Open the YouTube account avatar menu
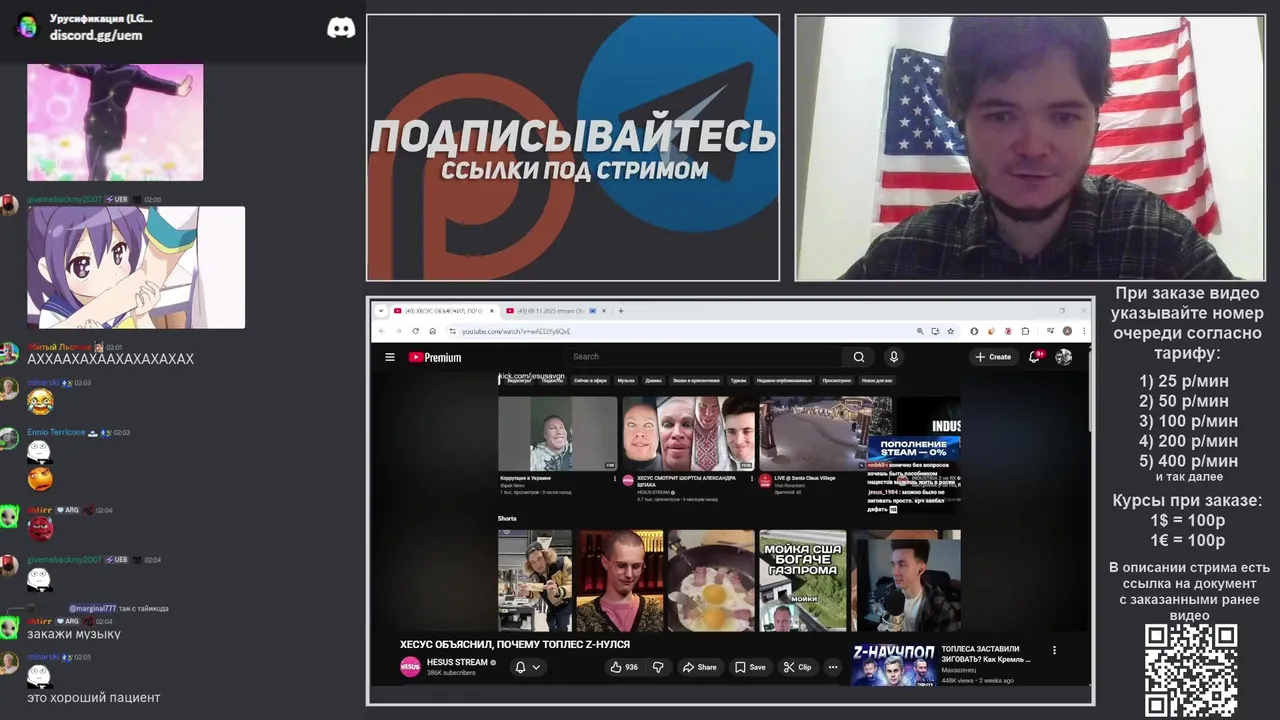Image resolution: width=1280 pixels, height=720 pixels. [1064, 357]
